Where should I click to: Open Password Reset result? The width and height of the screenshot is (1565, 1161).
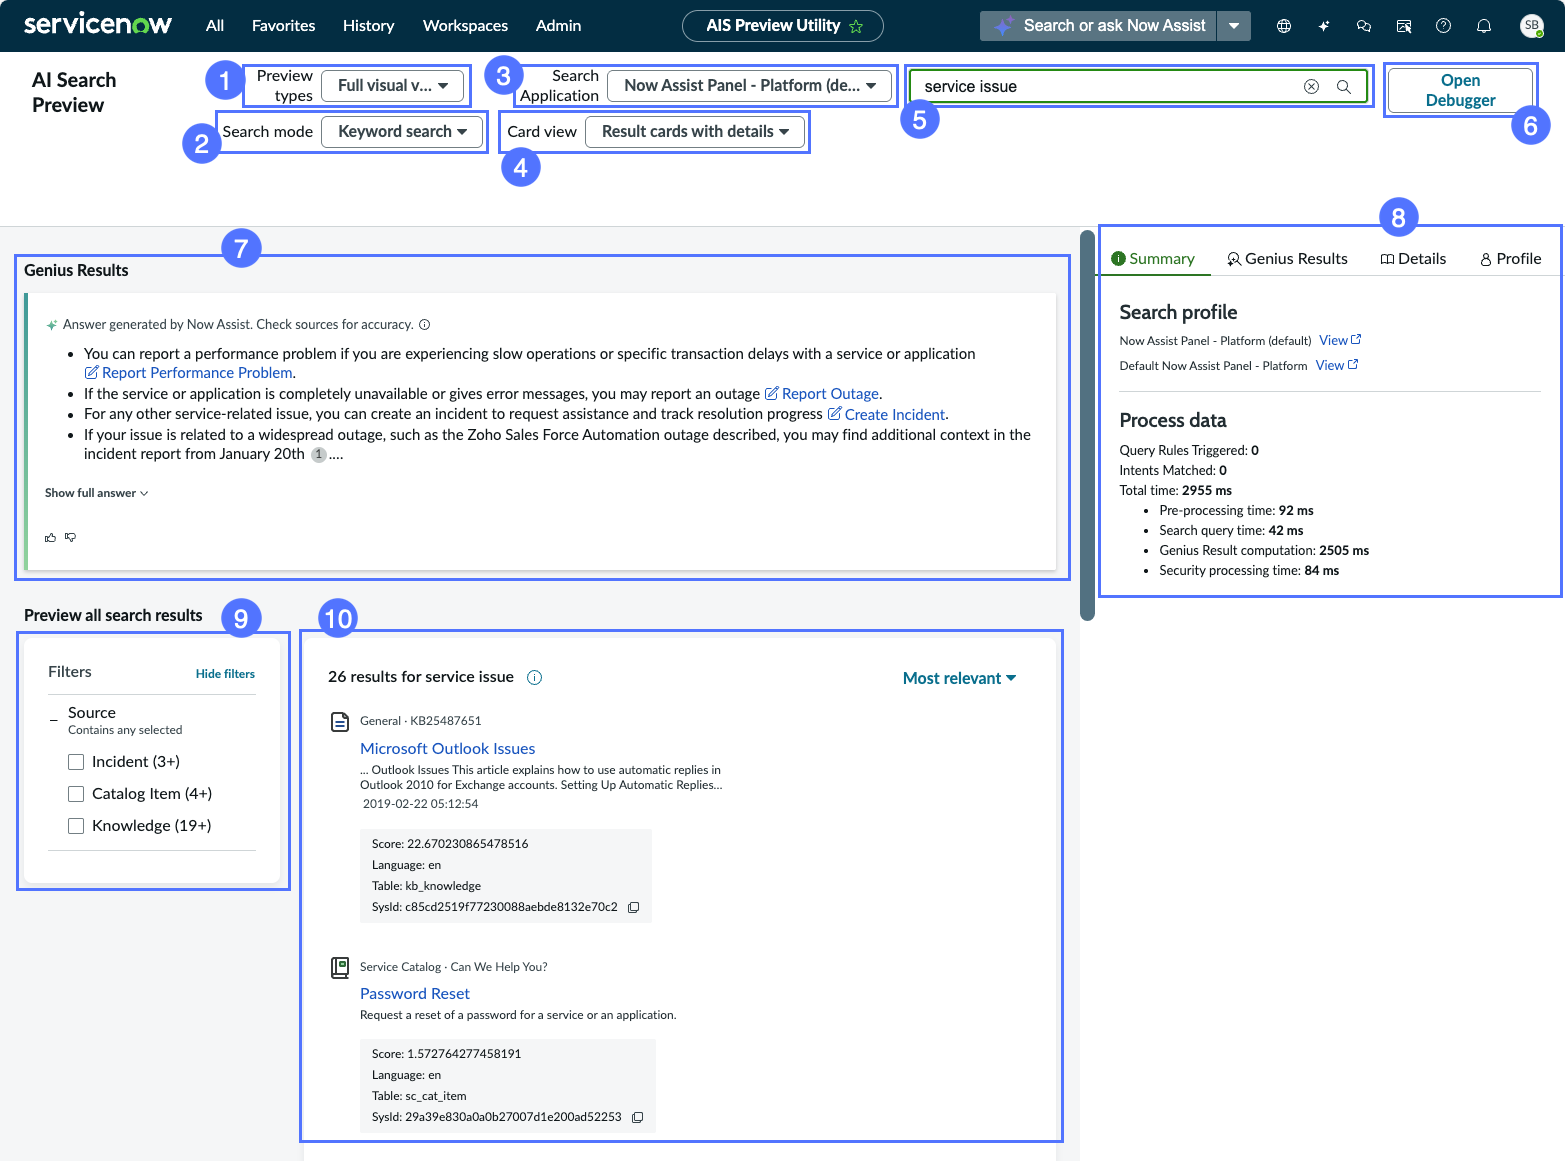[414, 994]
